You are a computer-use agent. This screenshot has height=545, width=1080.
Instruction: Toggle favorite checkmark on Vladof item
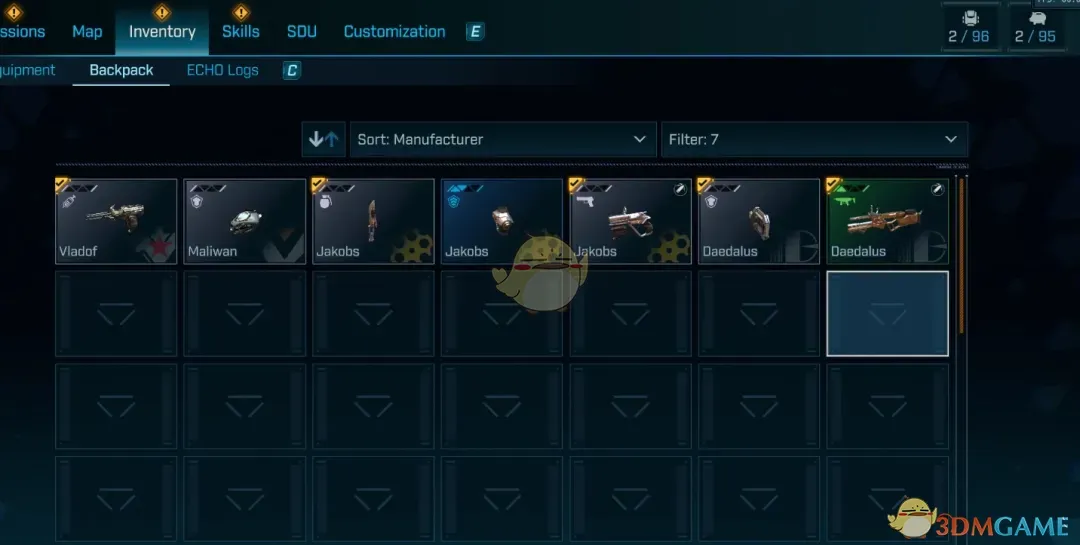click(x=63, y=185)
